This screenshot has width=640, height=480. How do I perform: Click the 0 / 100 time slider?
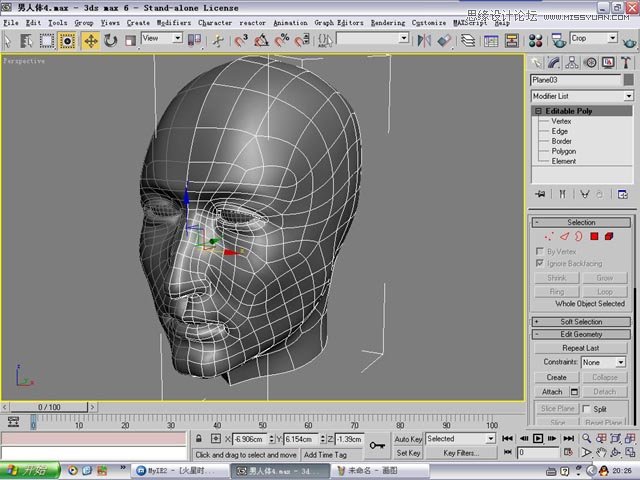click(x=47, y=407)
